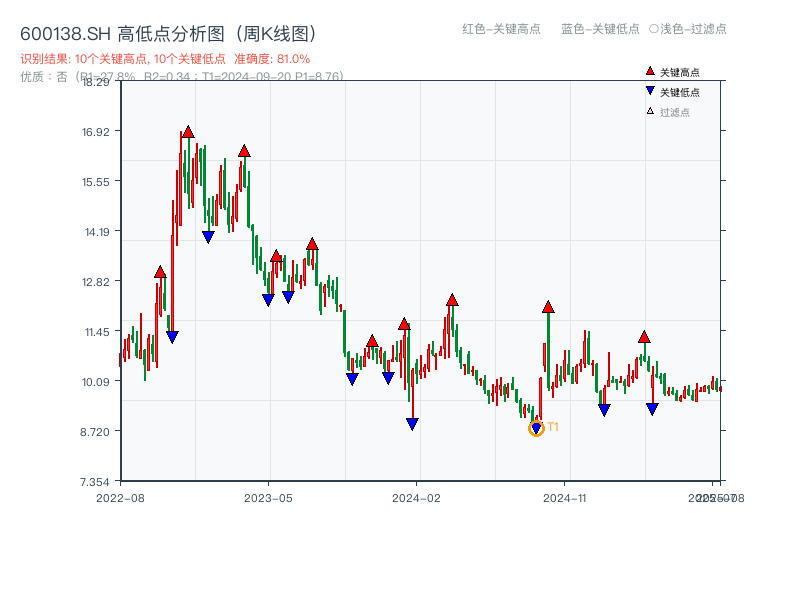Click the orange circled T1 marker on the chart

point(536,427)
